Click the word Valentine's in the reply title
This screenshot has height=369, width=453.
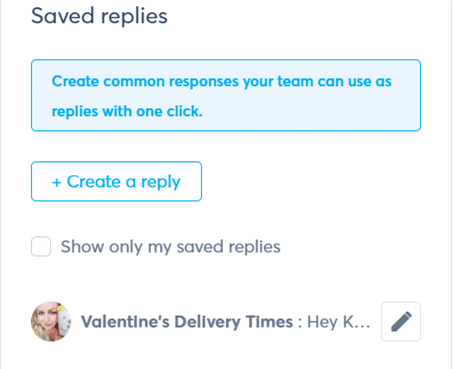[x=125, y=322]
